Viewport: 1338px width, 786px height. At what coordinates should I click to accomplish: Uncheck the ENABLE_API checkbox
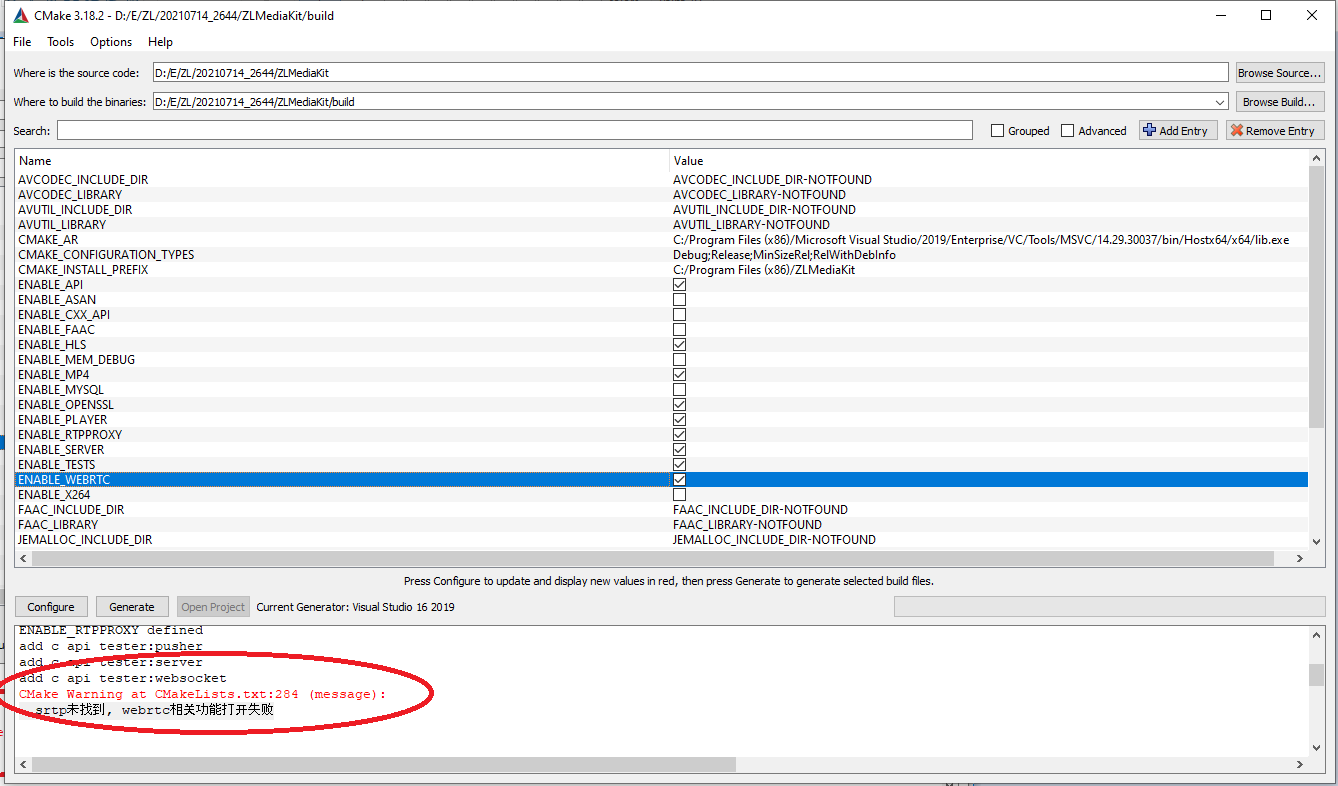680,285
